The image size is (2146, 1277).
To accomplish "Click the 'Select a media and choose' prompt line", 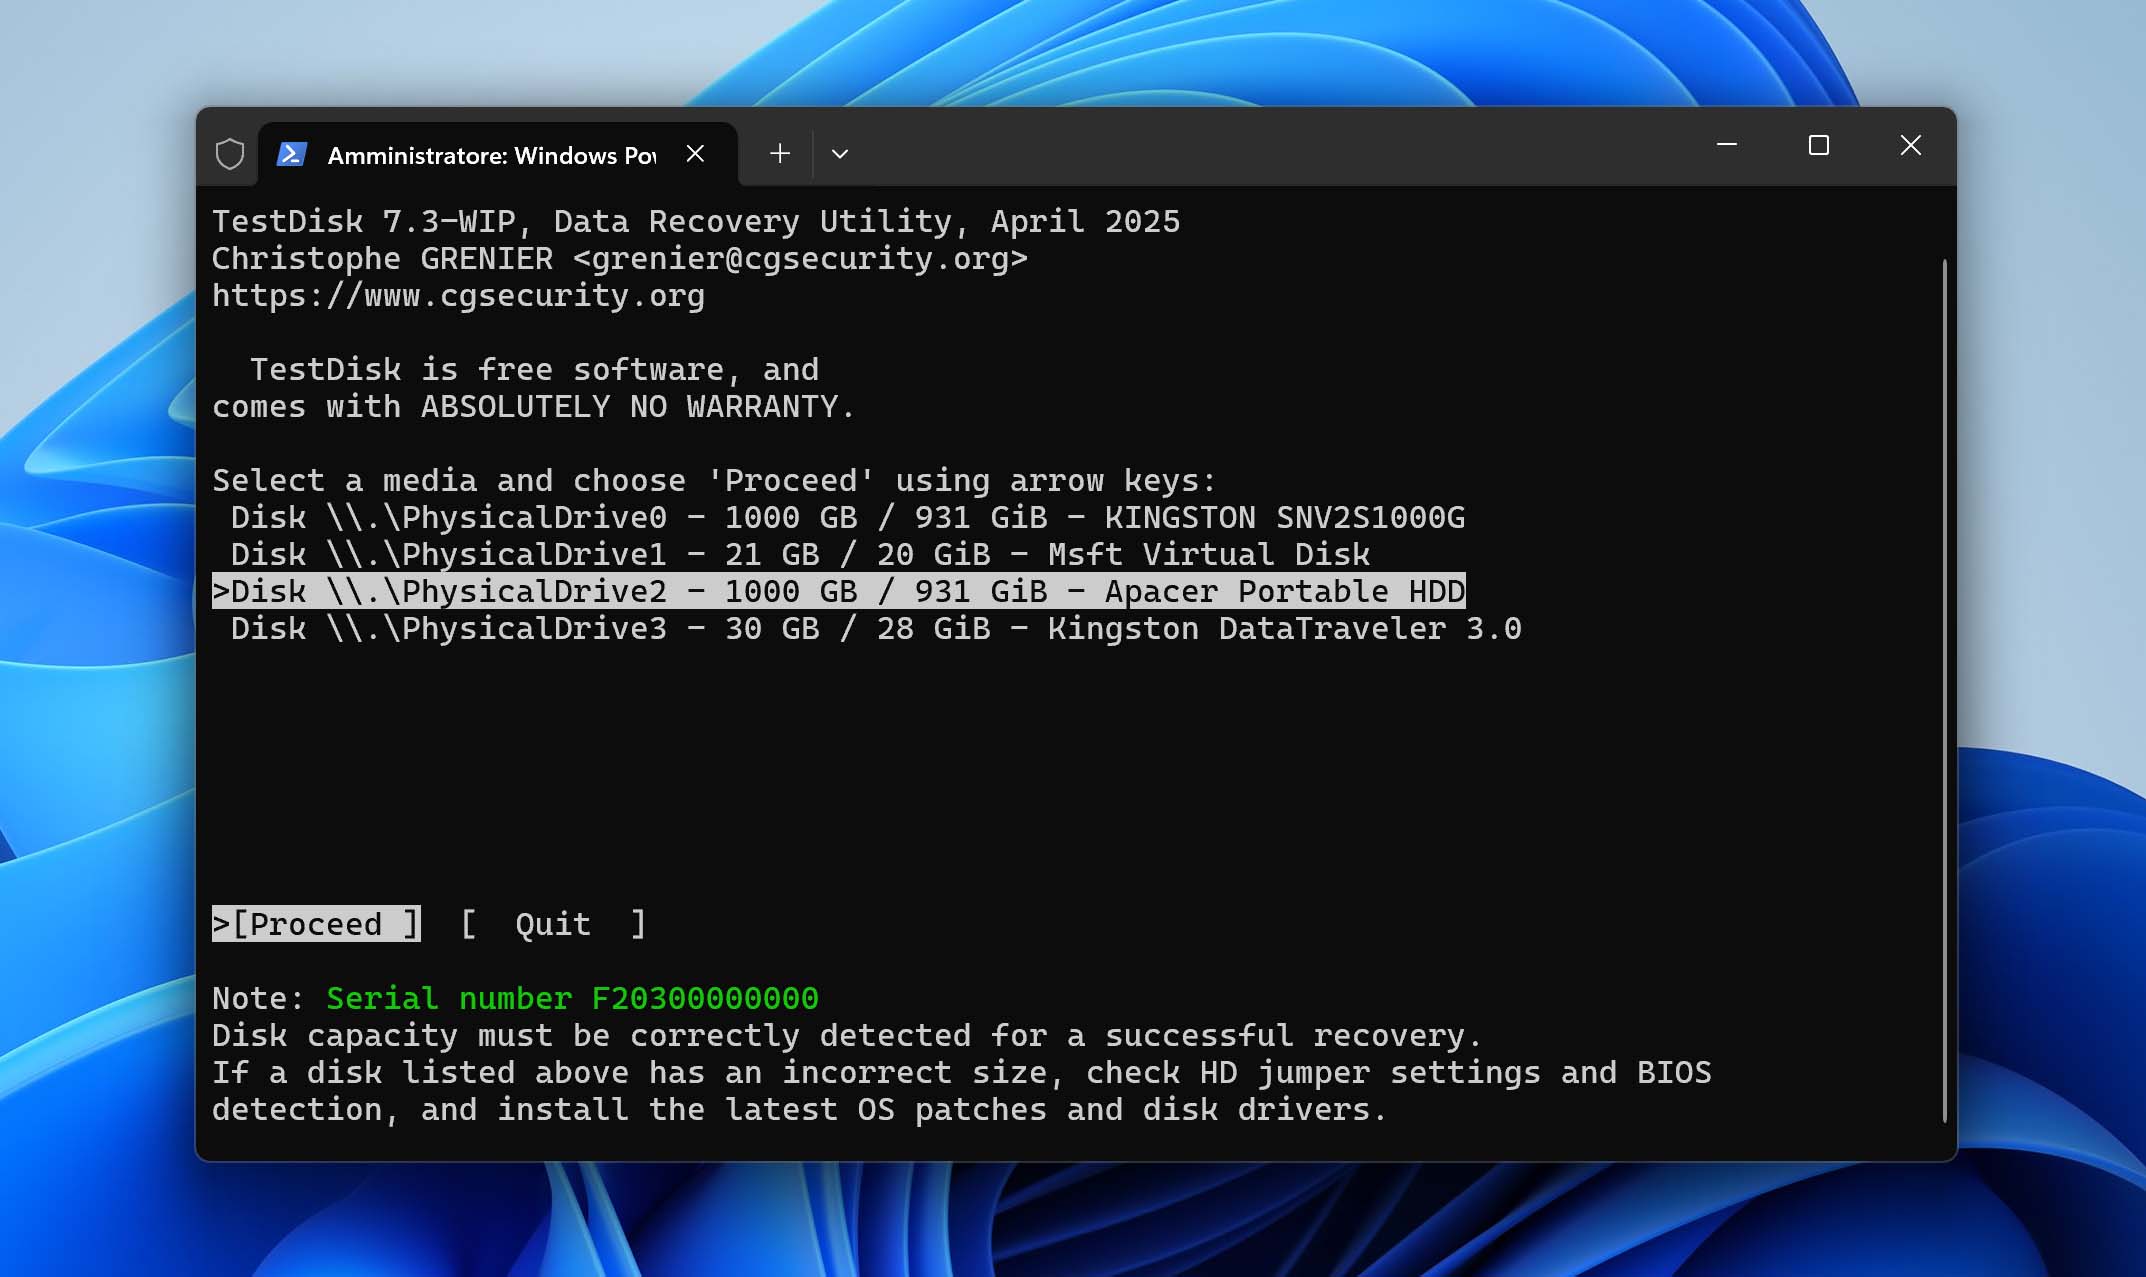I will [714, 481].
